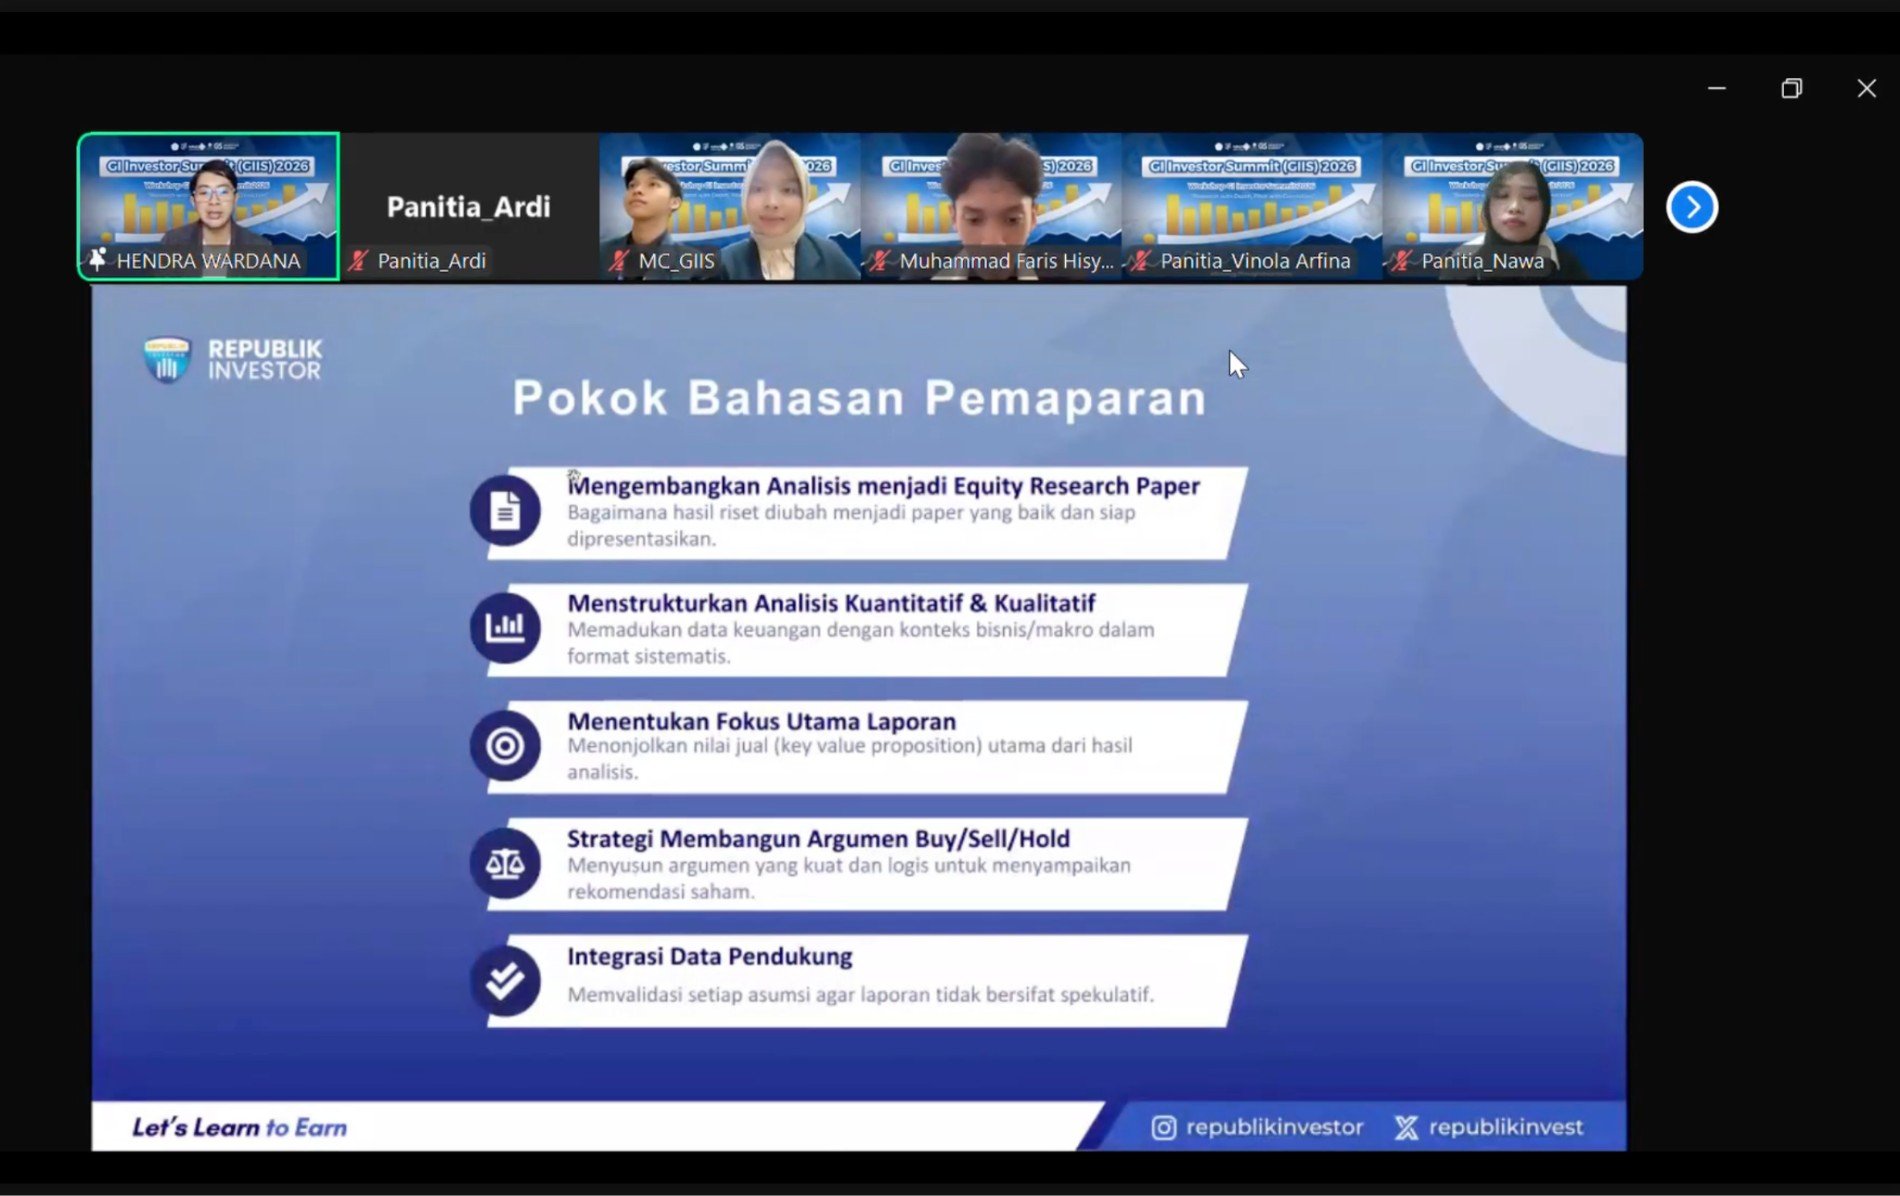Image resolution: width=1900 pixels, height=1196 pixels.
Task: Select Panitia_Nawa video thumbnail
Action: click(x=1513, y=206)
